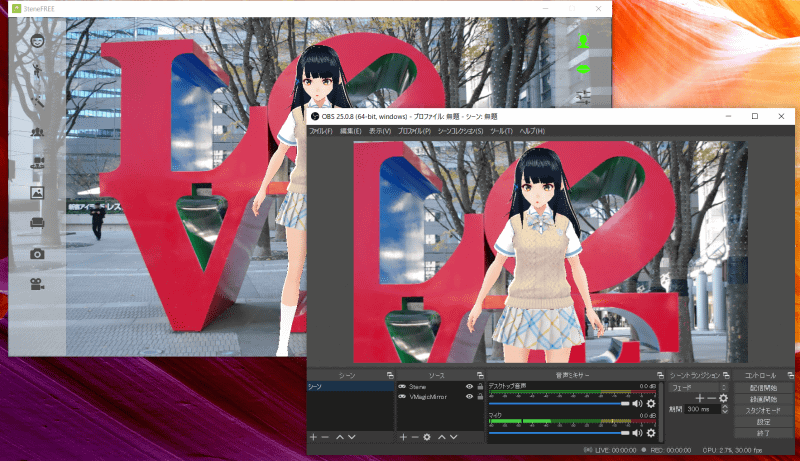Open transition properties gear icon

723,398
